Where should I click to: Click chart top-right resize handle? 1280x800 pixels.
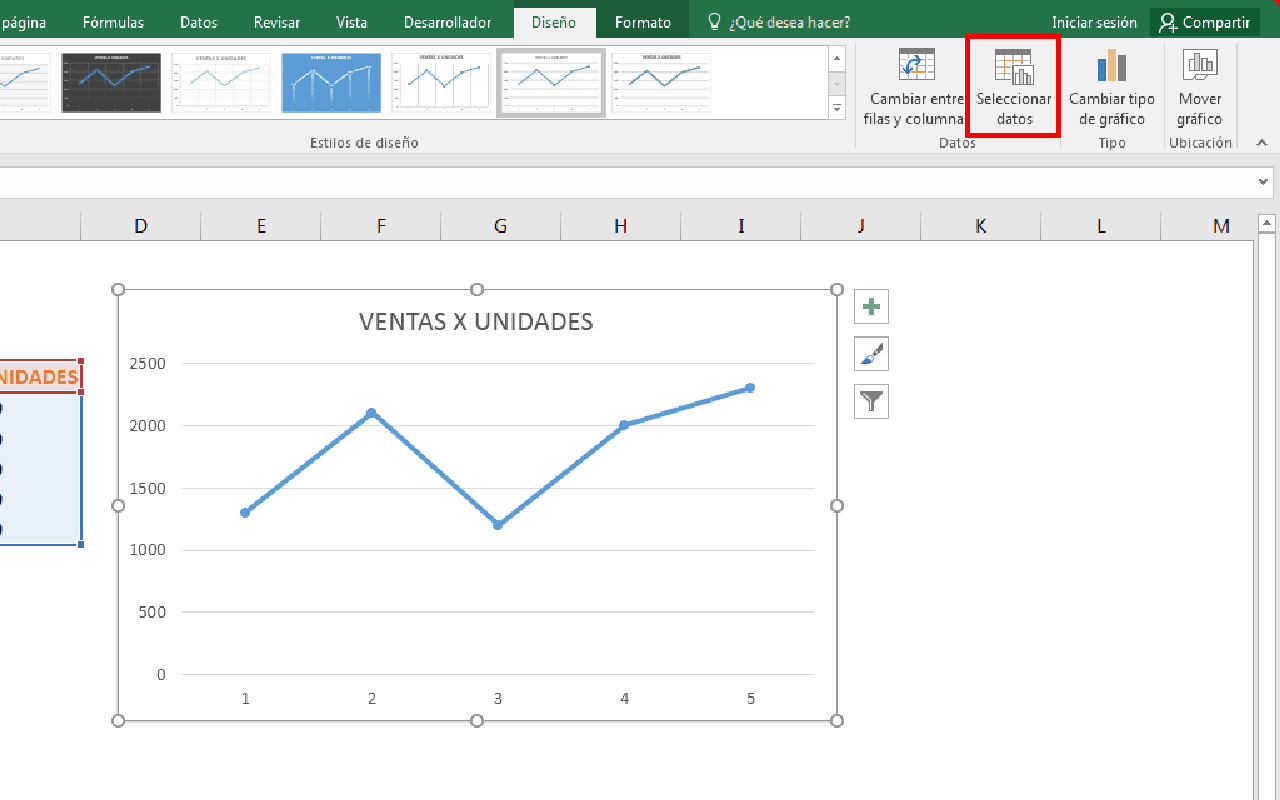coord(837,289)
